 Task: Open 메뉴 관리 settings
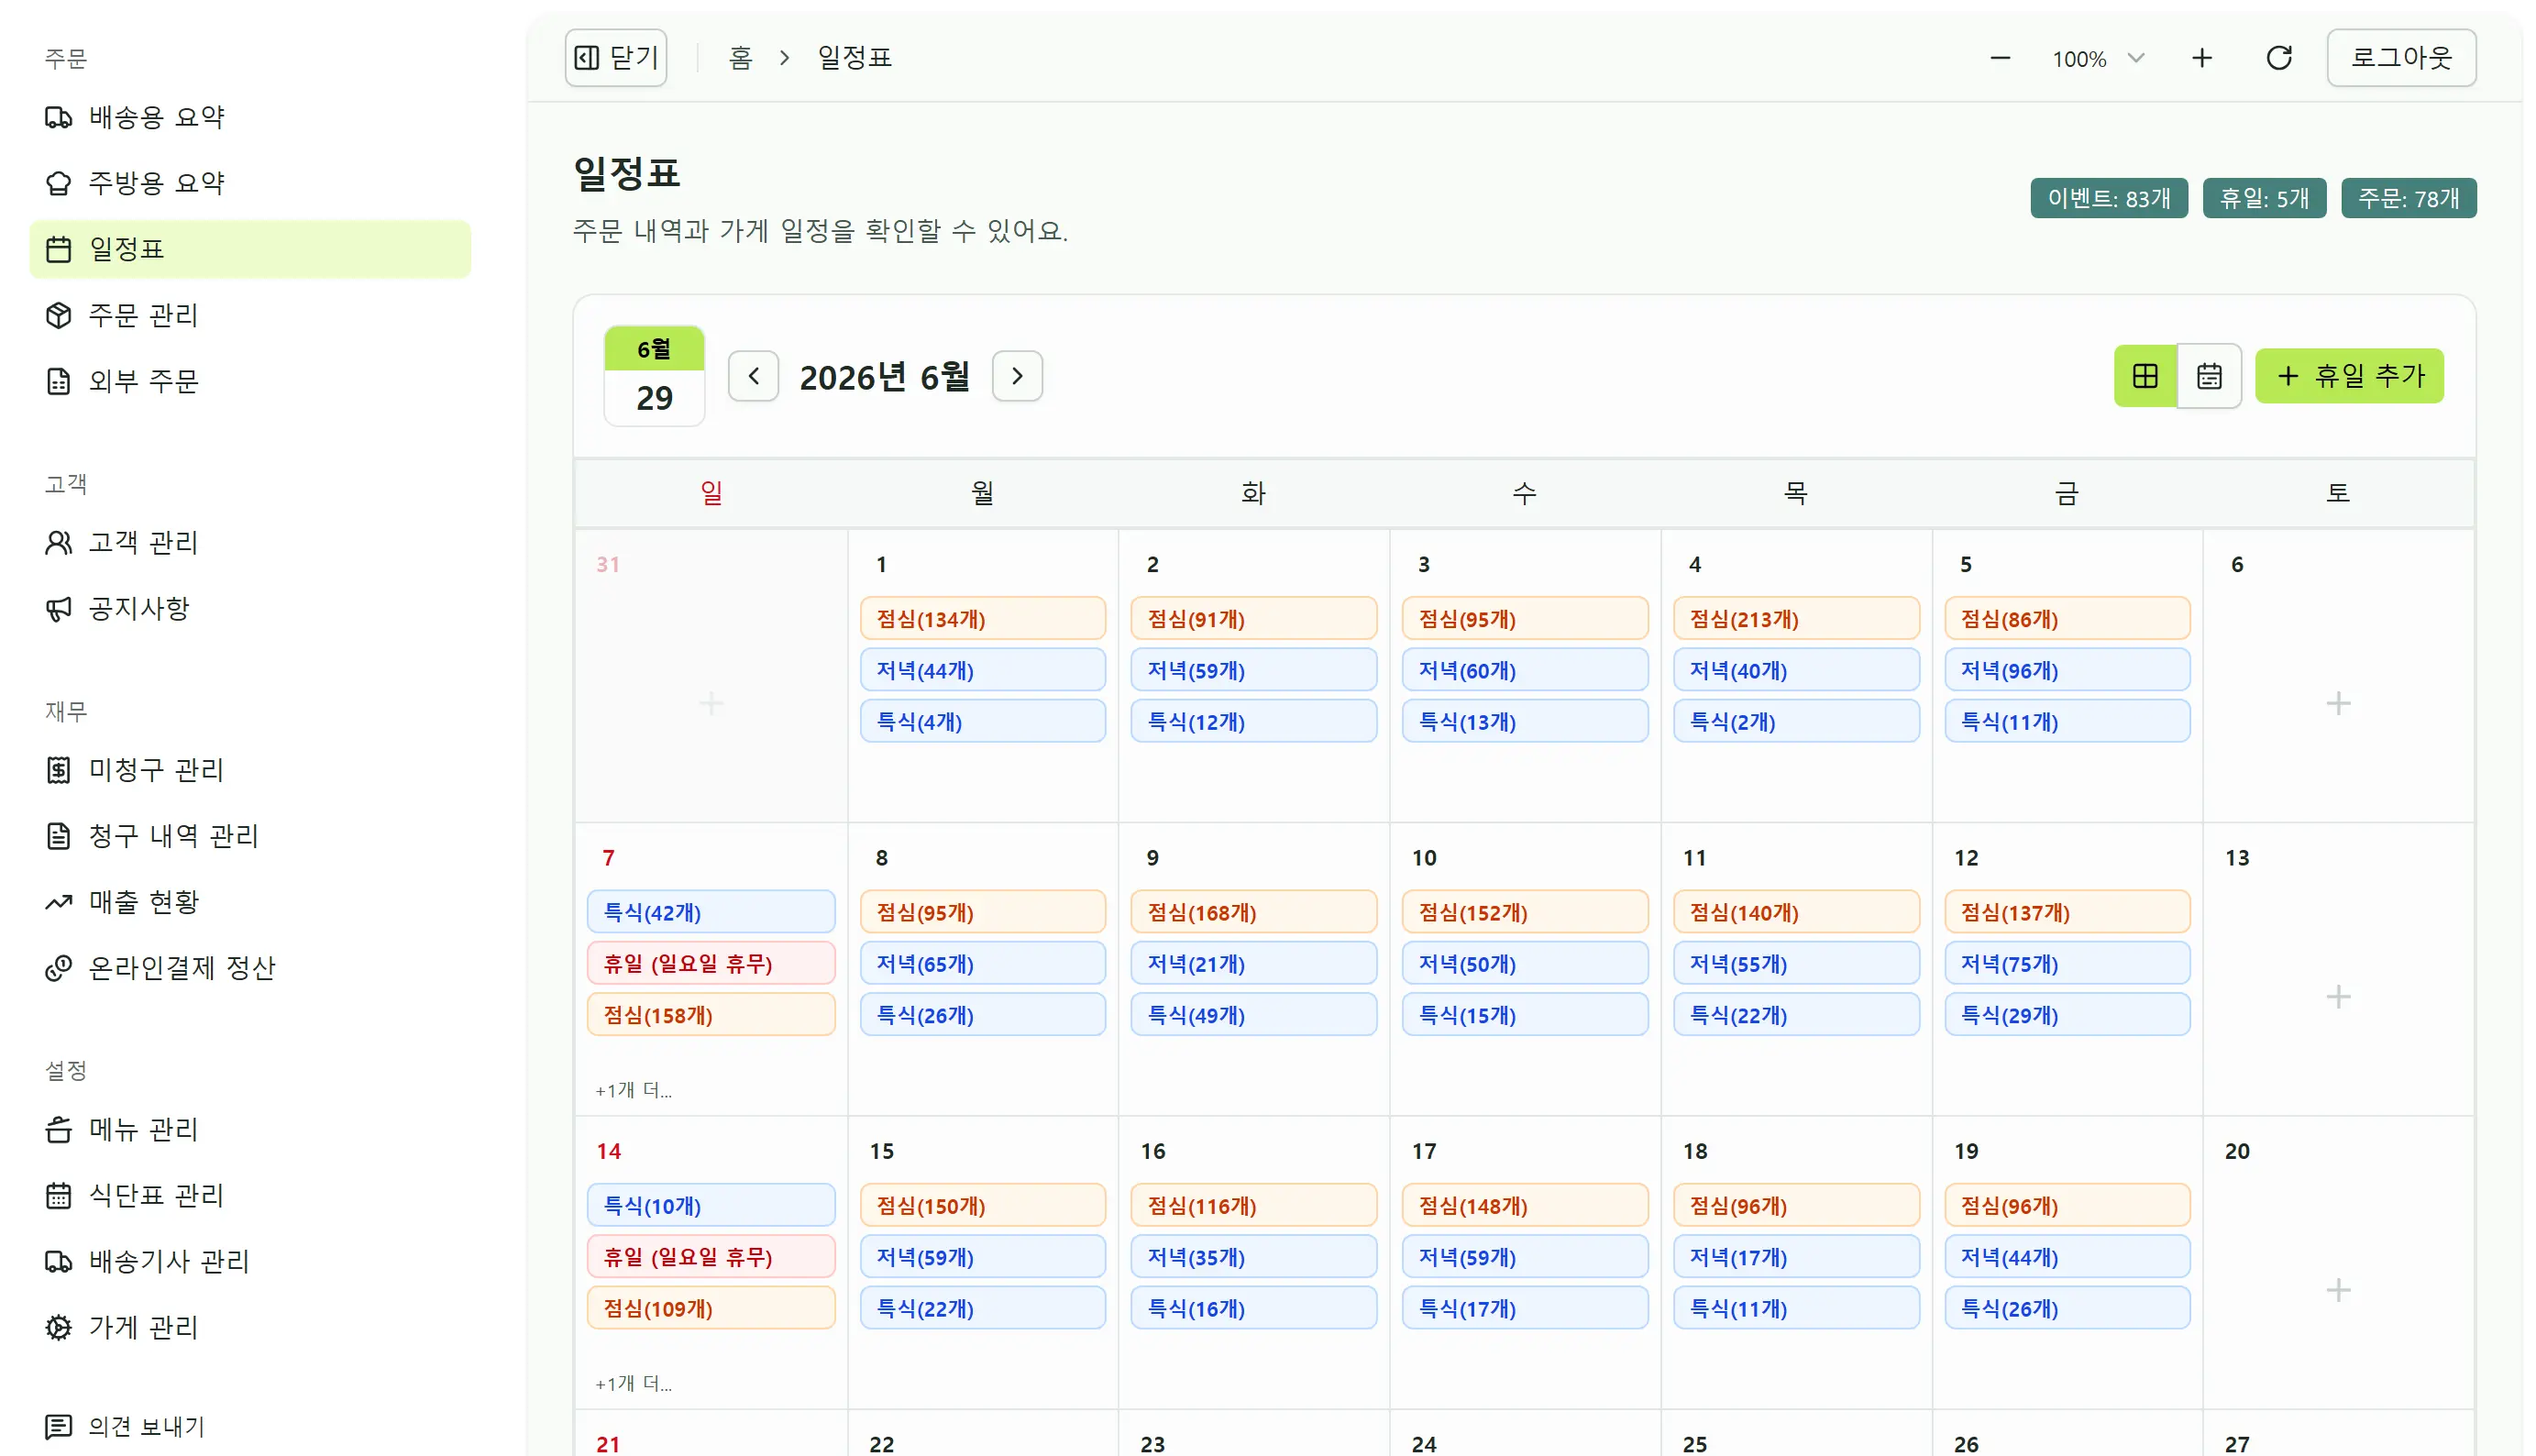[x=250, y=1129]
